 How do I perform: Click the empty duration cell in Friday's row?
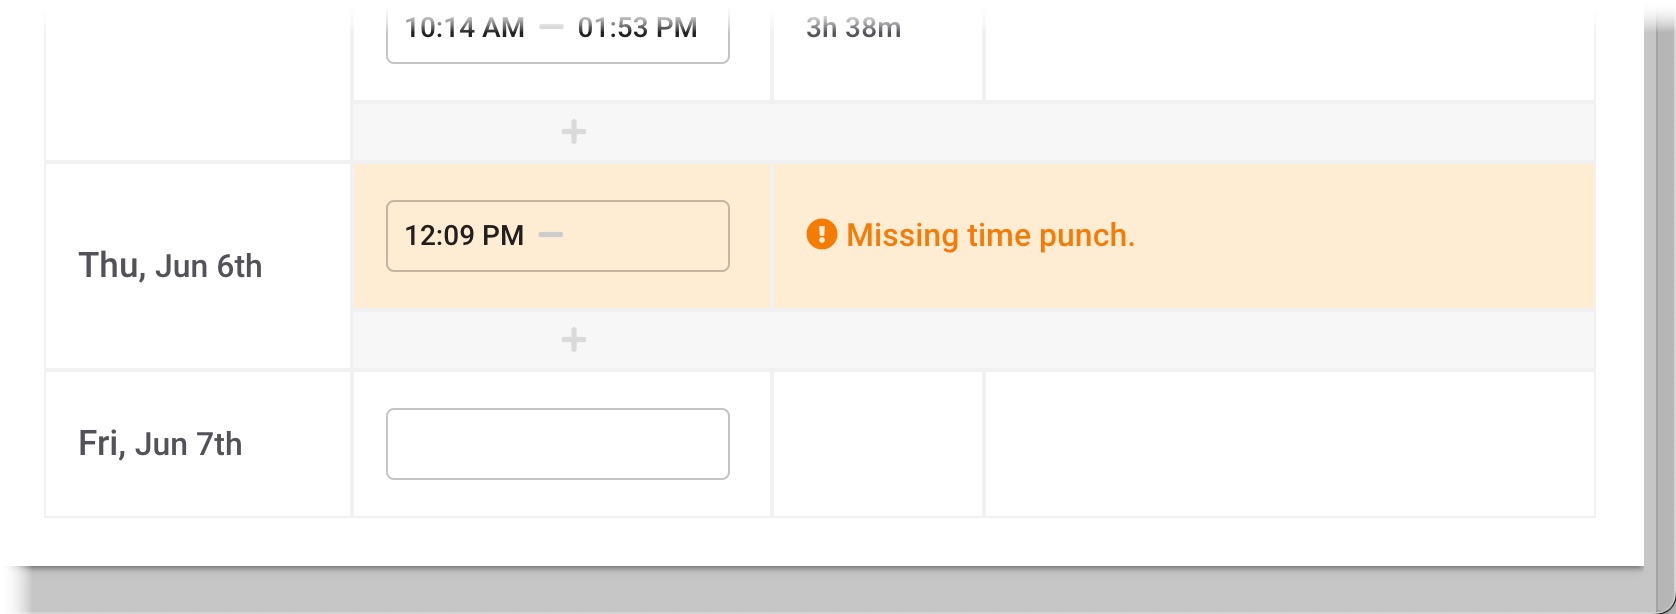coord(878,444)
